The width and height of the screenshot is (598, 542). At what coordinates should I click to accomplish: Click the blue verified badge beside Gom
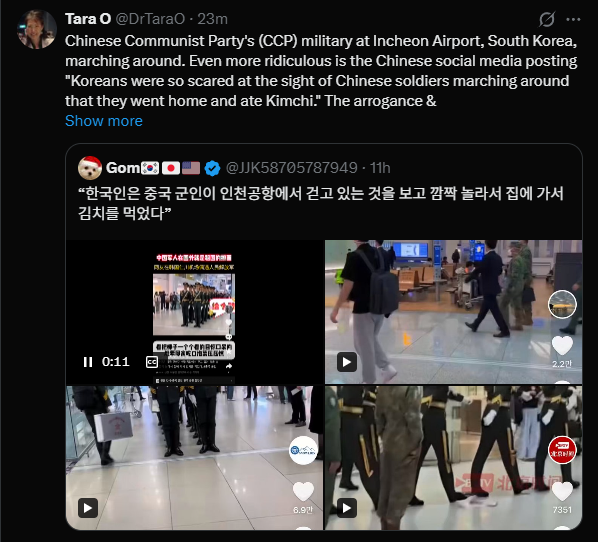click(x=212, y=168)
